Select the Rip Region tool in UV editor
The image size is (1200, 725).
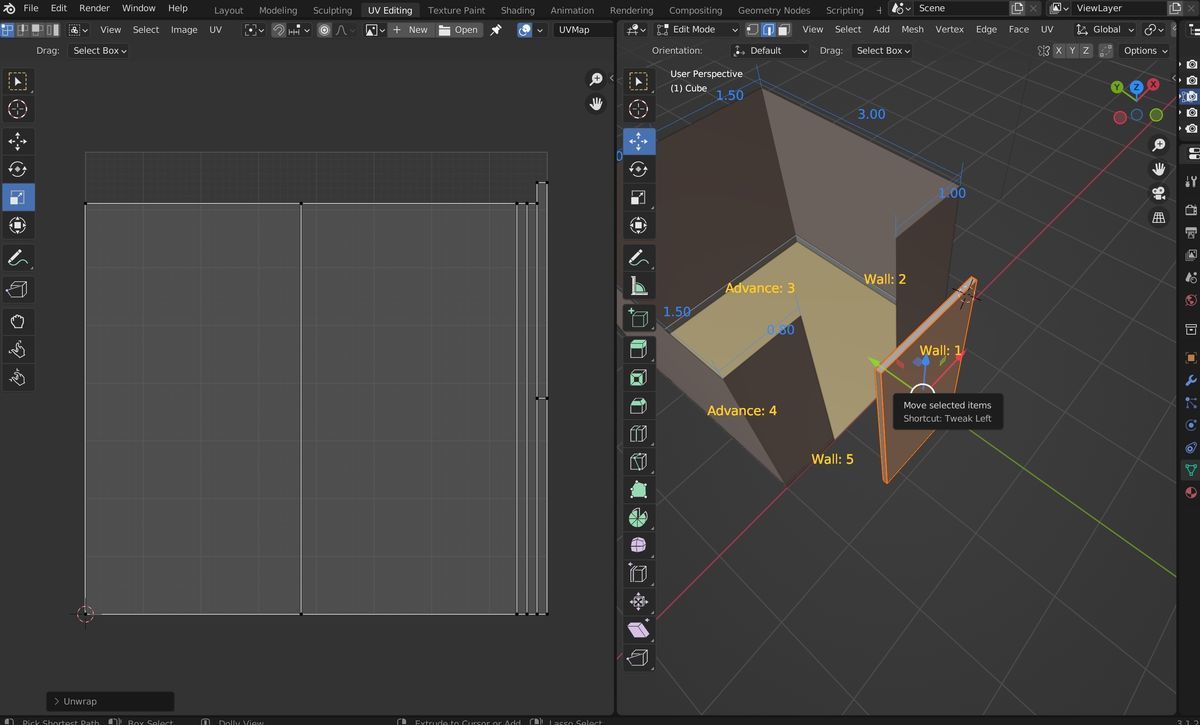coord(18,289)
